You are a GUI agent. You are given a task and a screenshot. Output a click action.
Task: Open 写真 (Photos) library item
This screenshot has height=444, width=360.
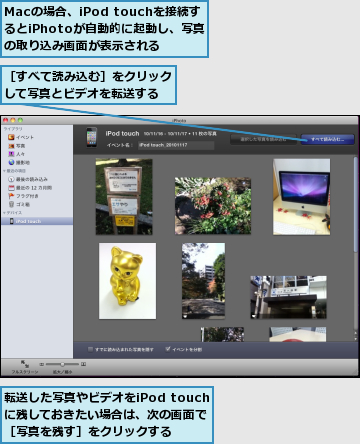(17, 146)
